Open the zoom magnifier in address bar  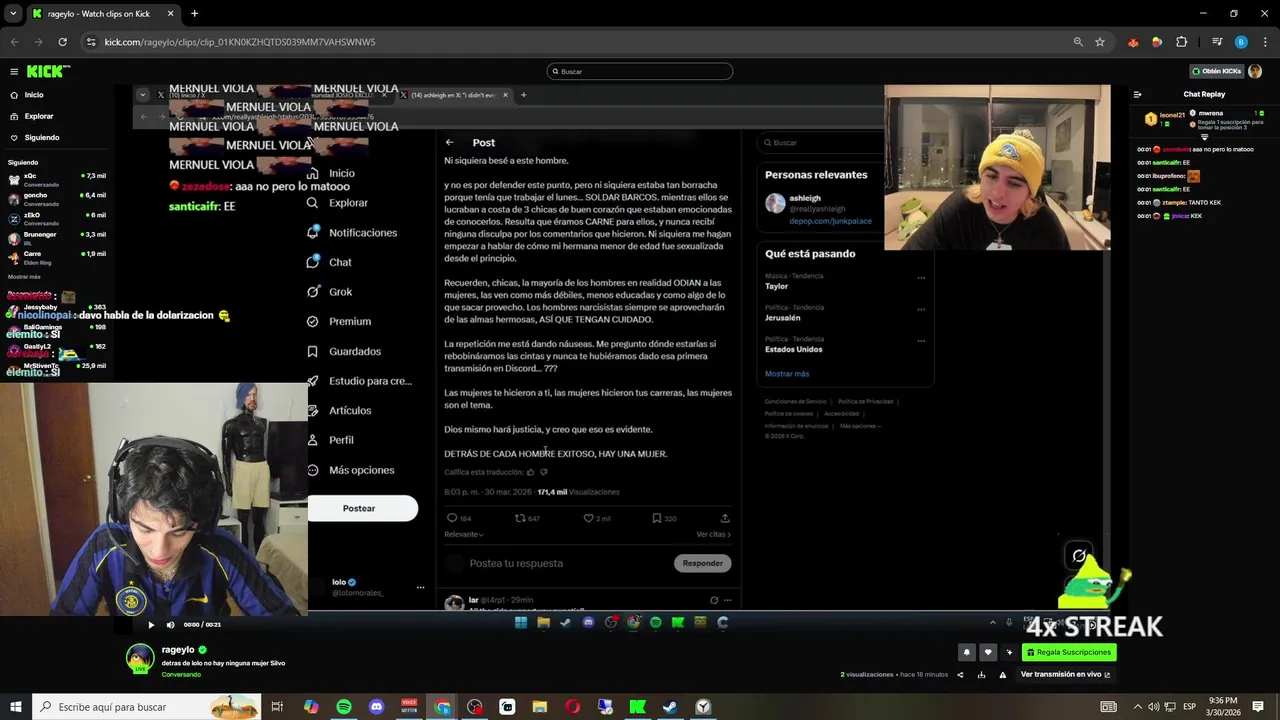point(1078,42)
